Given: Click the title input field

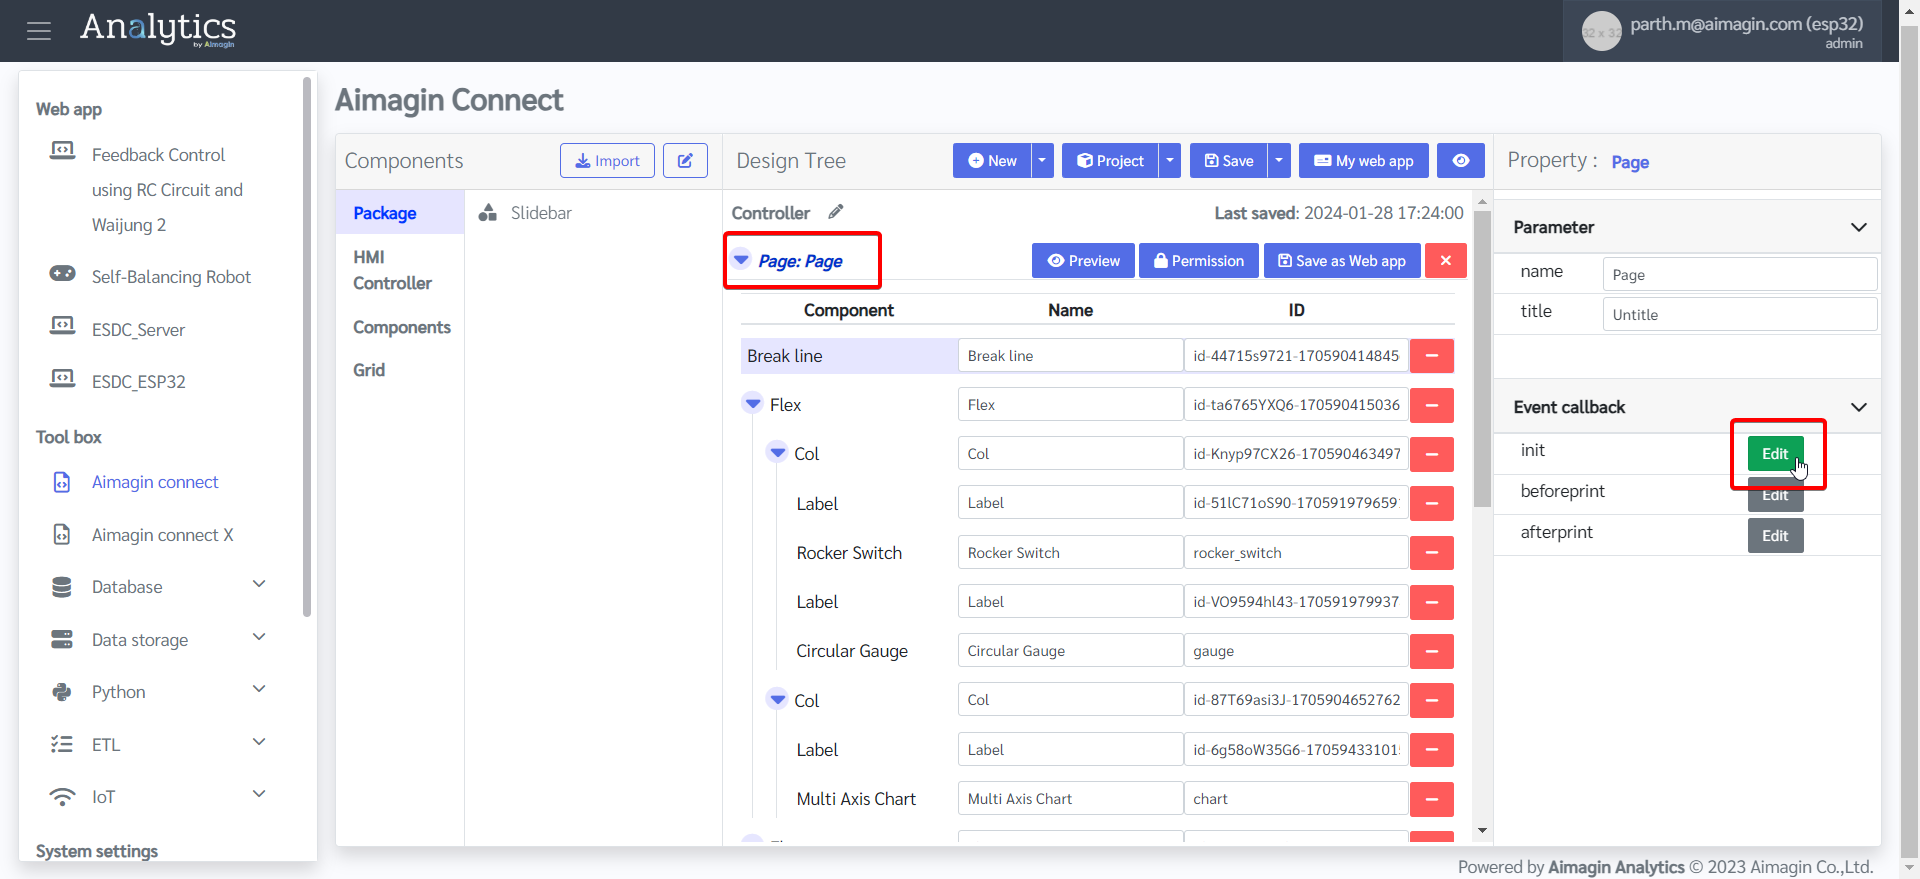Looking at the screenshot, I should [x=1739, y=314].
